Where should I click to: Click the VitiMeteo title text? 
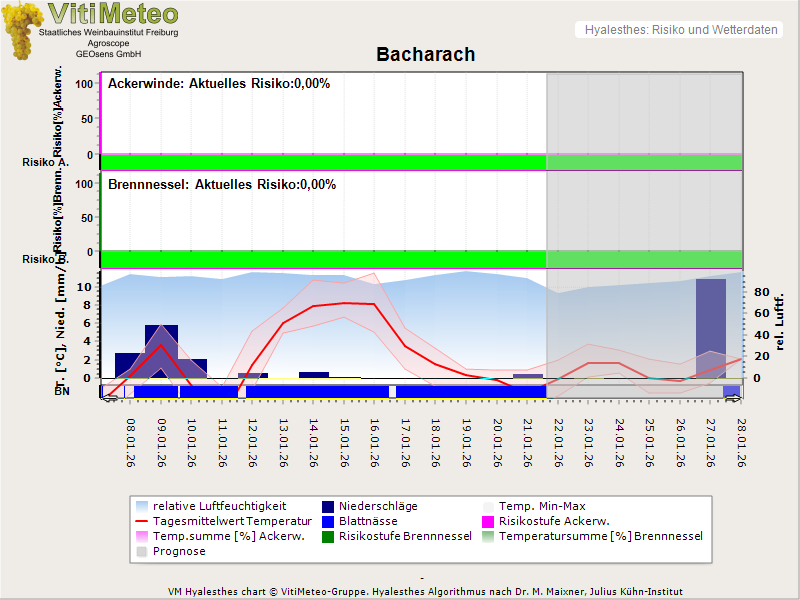(113, 14)
